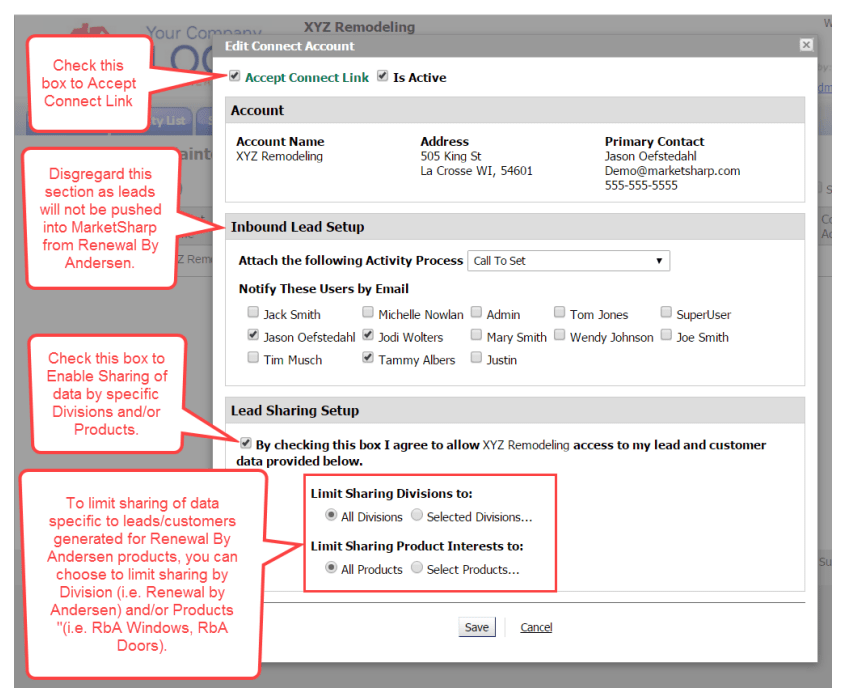
Task: Click the Accept Connect Link label text
Action: tap(307, 78)
